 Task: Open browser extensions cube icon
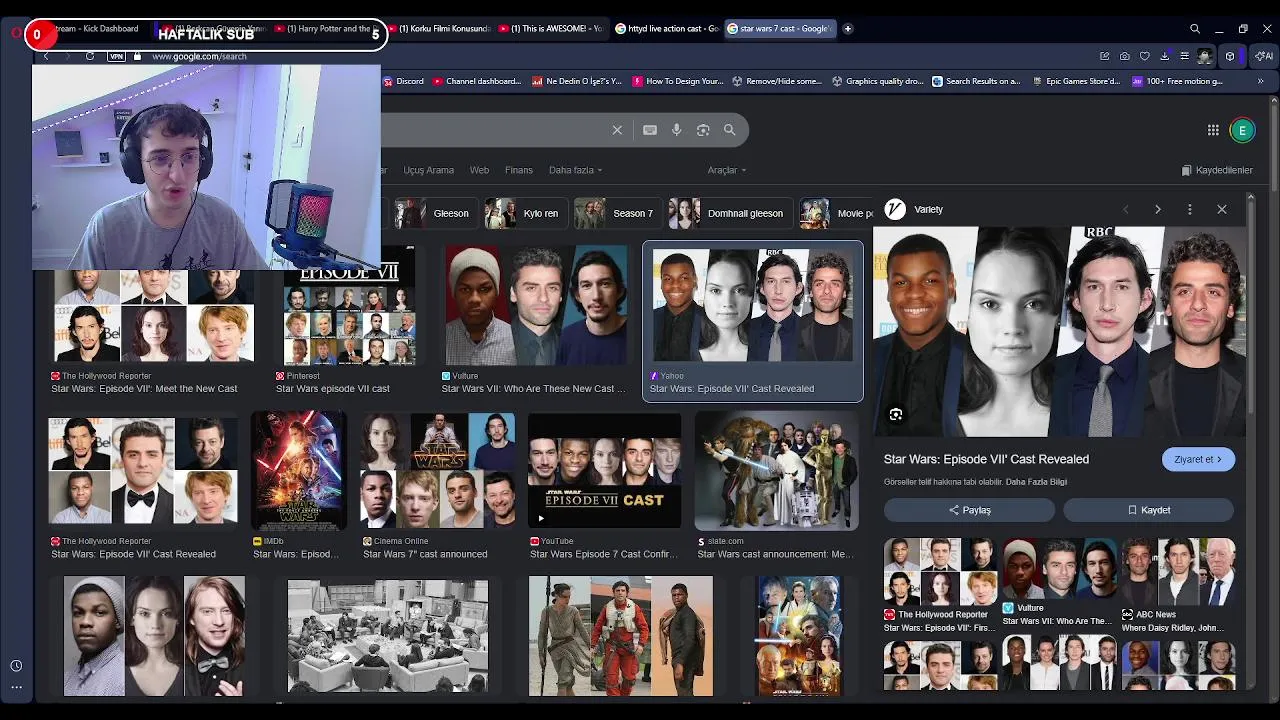click(x=1230, y=56)
